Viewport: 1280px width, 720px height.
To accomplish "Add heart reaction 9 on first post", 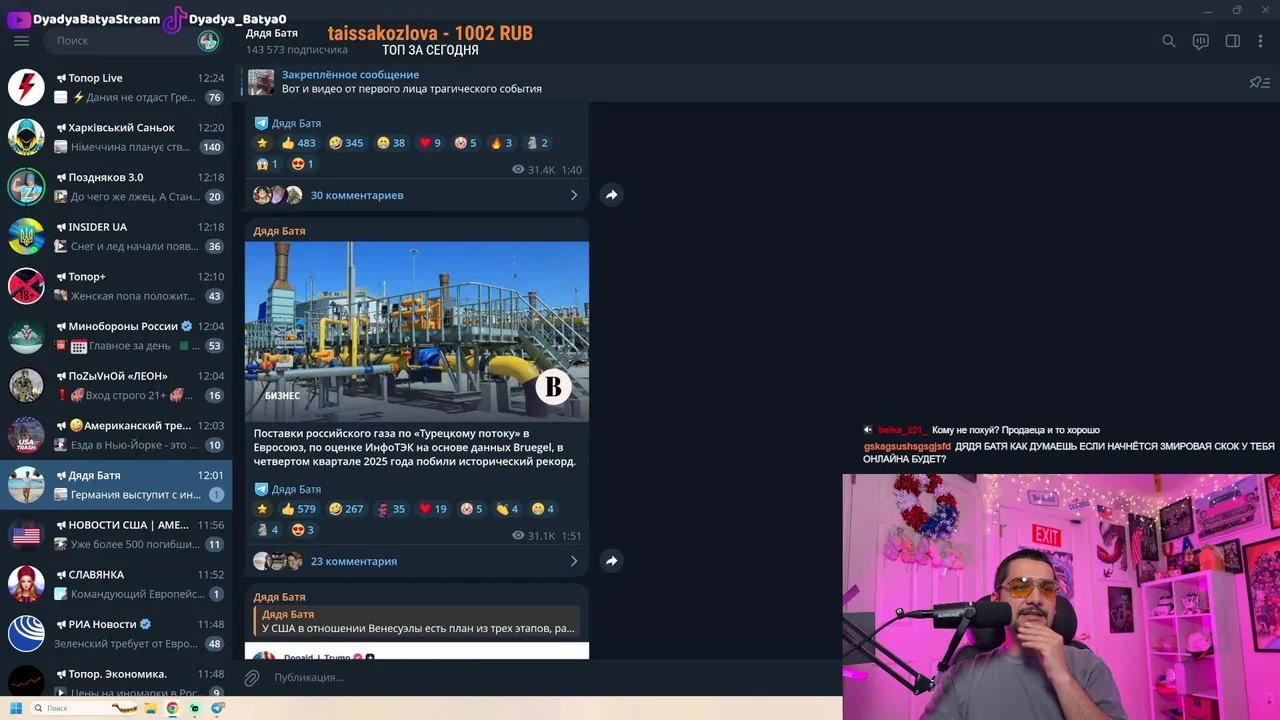I will (x=430, y=143).
